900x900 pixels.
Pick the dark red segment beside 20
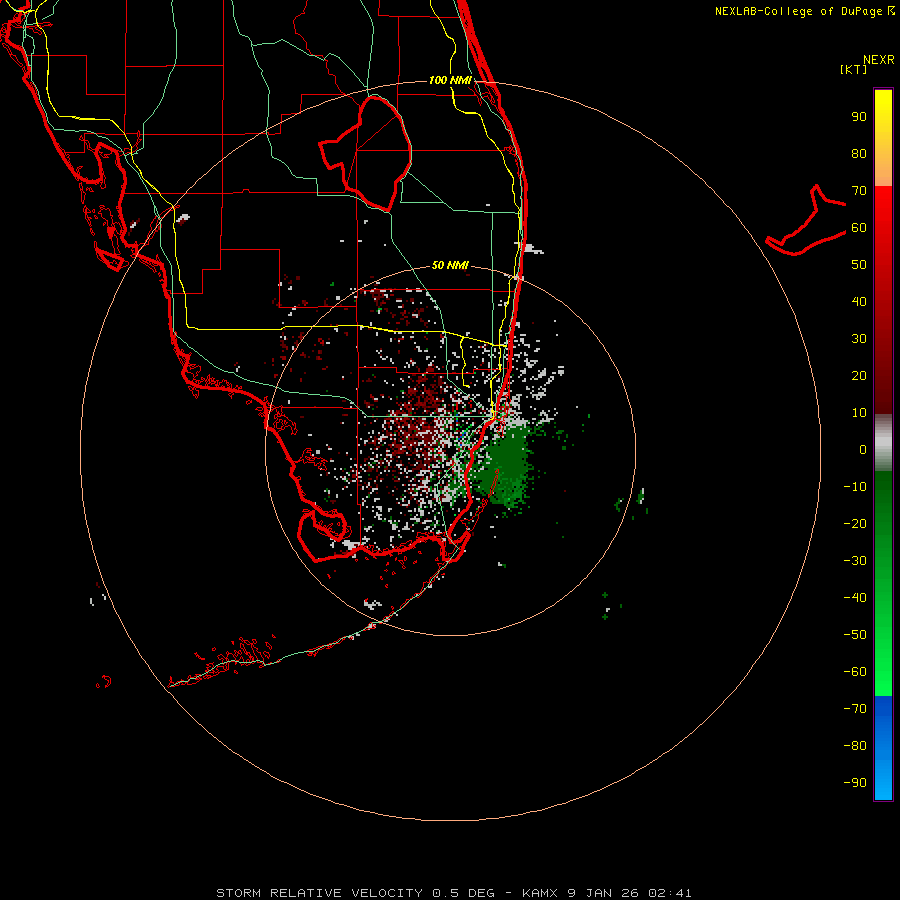[883, 376]
